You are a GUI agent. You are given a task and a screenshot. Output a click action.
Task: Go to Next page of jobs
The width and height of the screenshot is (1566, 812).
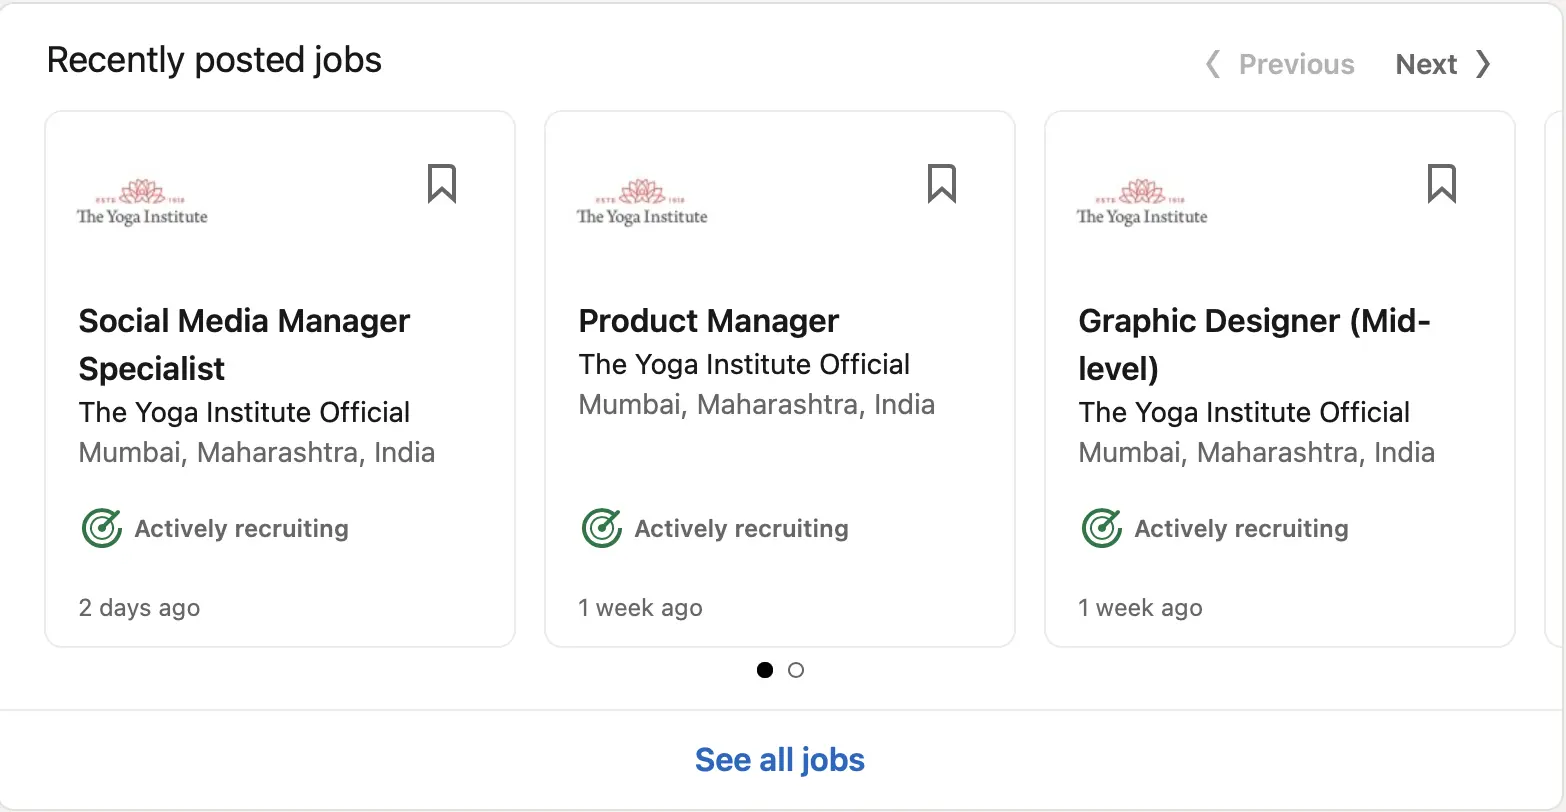click(x=1443, y=64)
